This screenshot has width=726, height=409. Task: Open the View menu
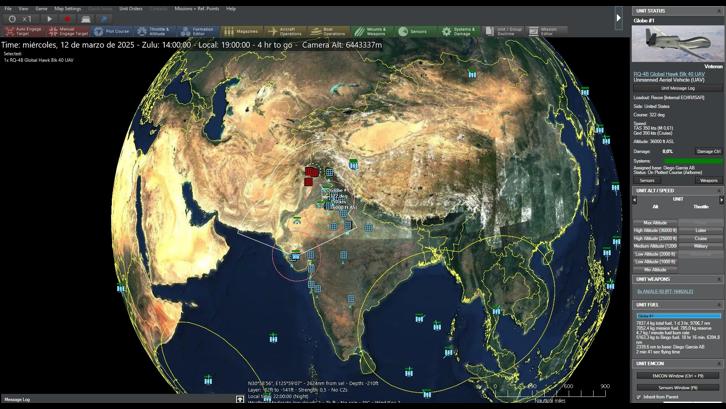tap(23, 8)
